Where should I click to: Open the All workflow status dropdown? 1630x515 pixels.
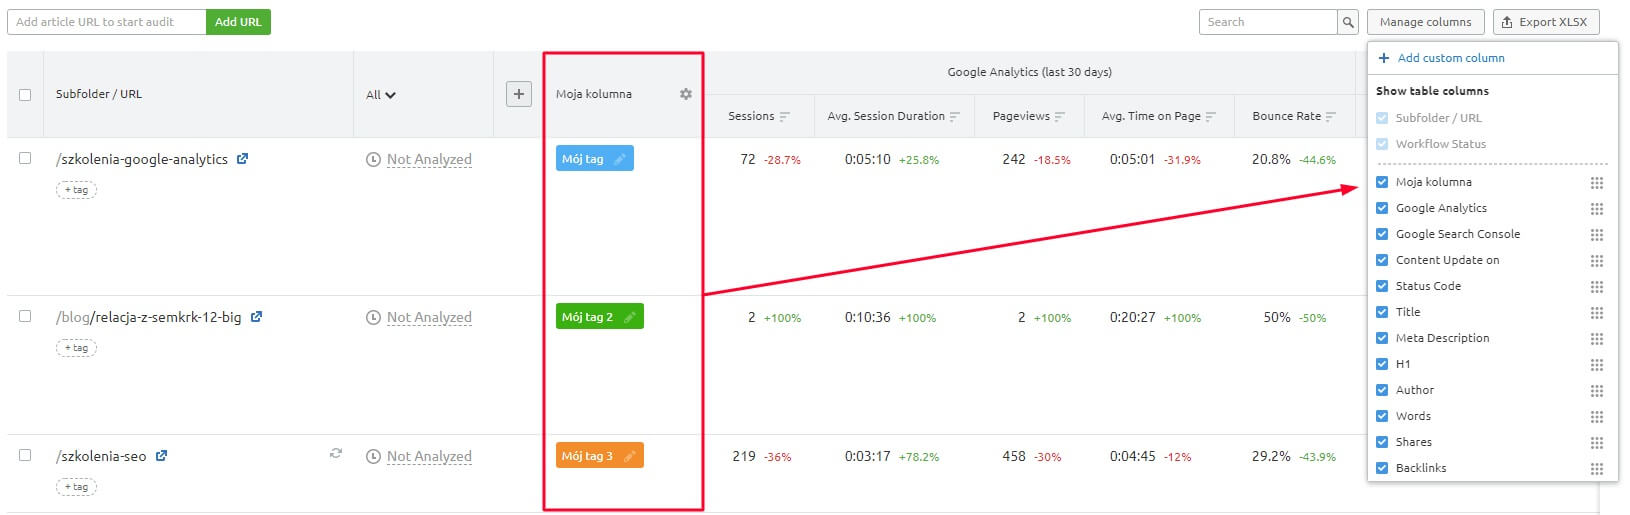pos(380,95)
